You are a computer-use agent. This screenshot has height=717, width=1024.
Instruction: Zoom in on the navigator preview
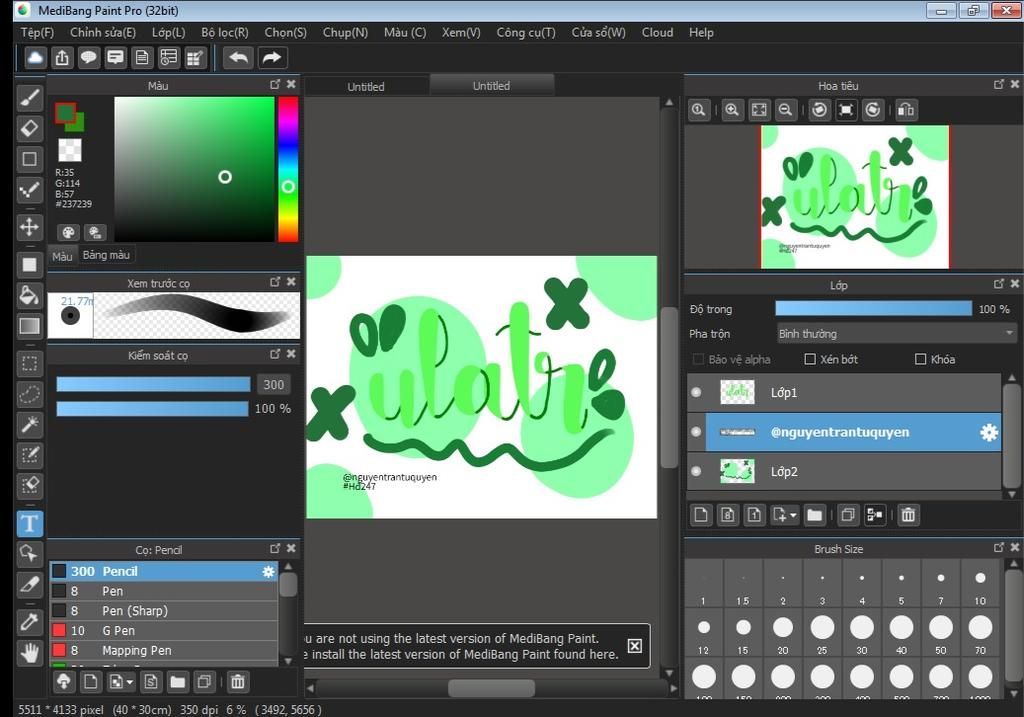(x=732, y=110)
